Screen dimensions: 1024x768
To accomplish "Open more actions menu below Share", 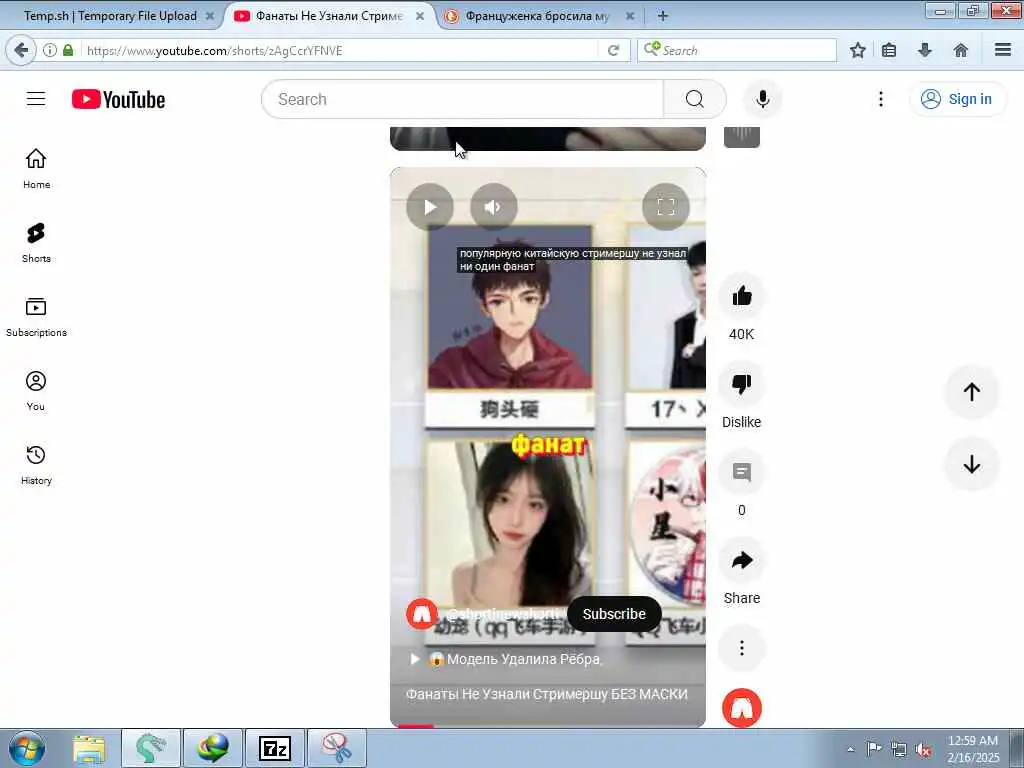I will [742, 648].
